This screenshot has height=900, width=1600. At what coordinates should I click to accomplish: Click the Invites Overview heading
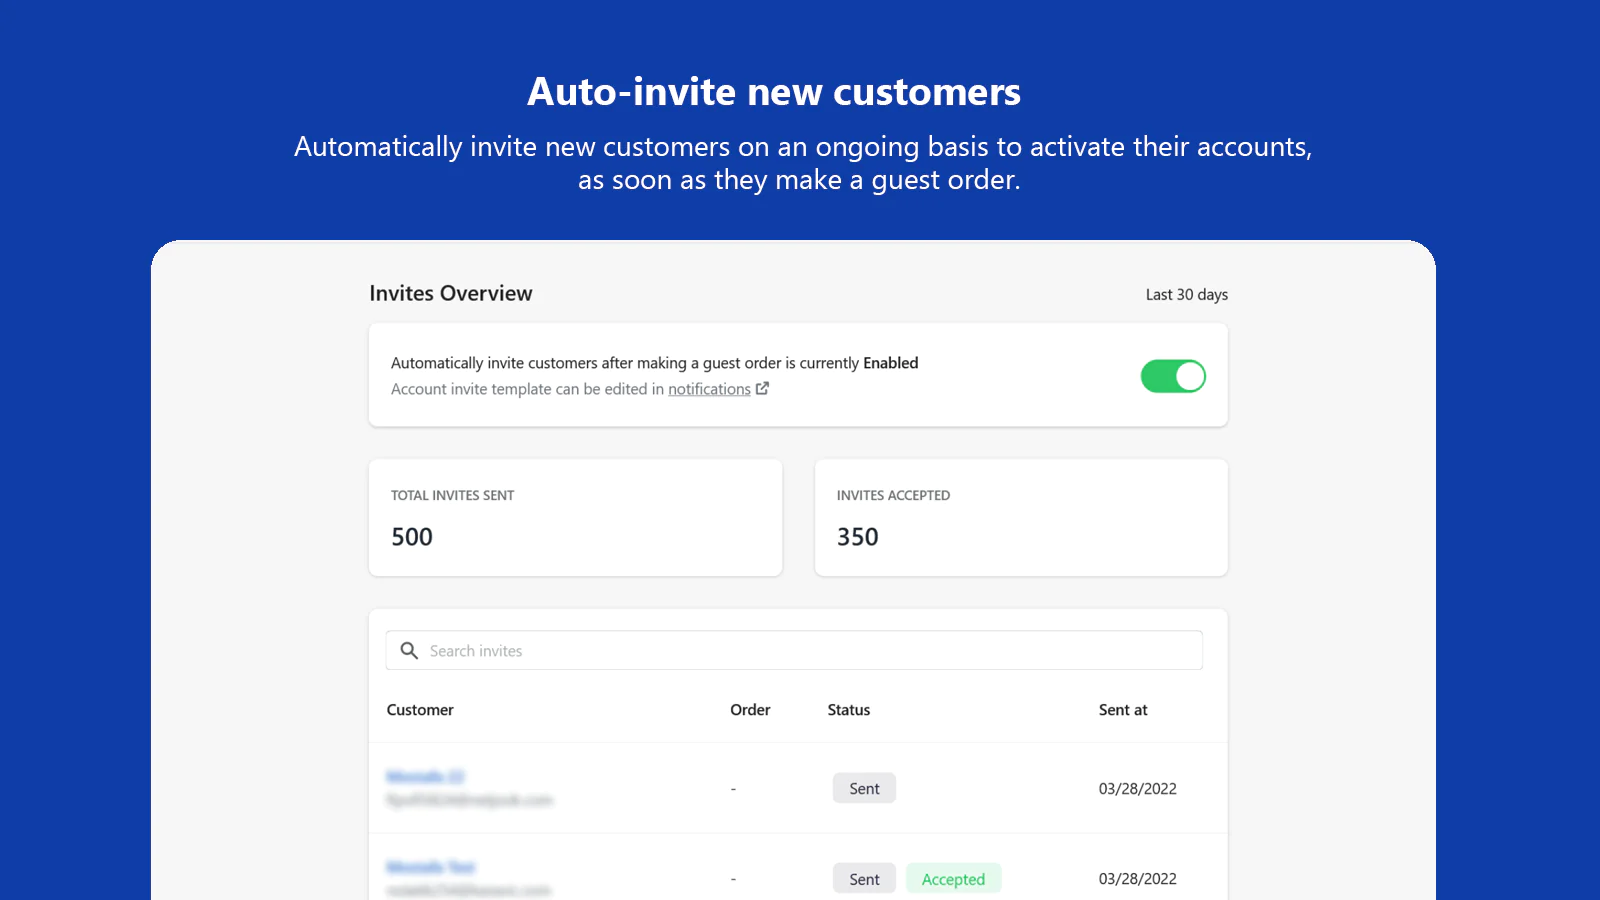pos(451,294)
